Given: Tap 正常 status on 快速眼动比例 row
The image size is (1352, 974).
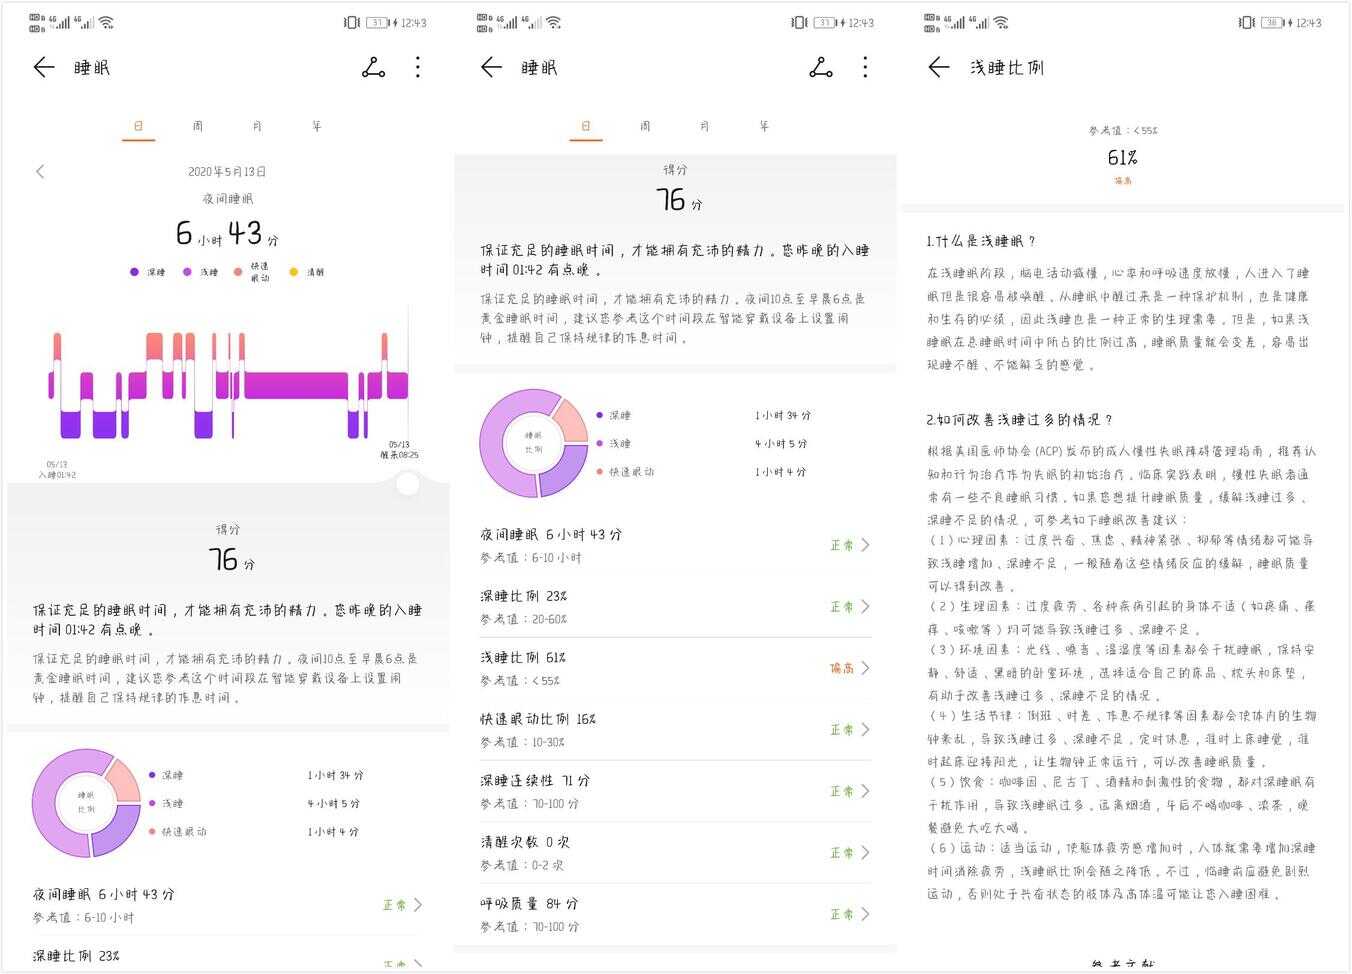Looking at the screenshot, I should click(842, 730).
